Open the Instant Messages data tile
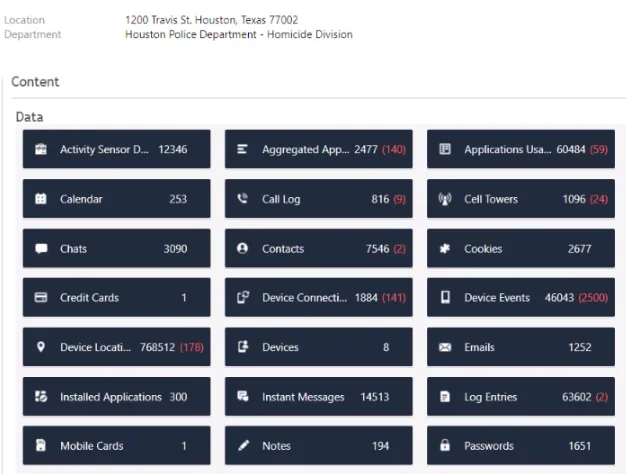 tap(318, 397)
